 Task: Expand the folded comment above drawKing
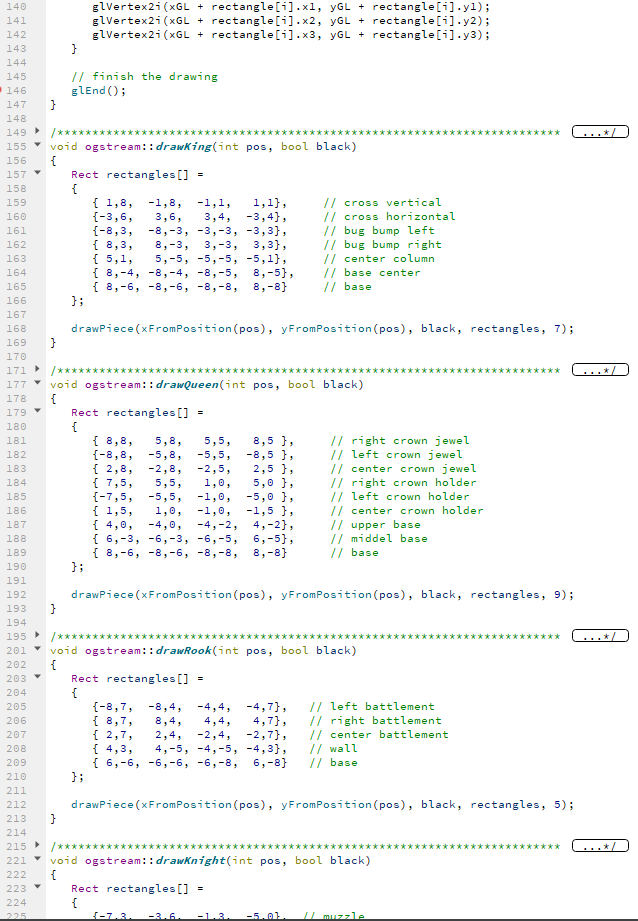38,131
